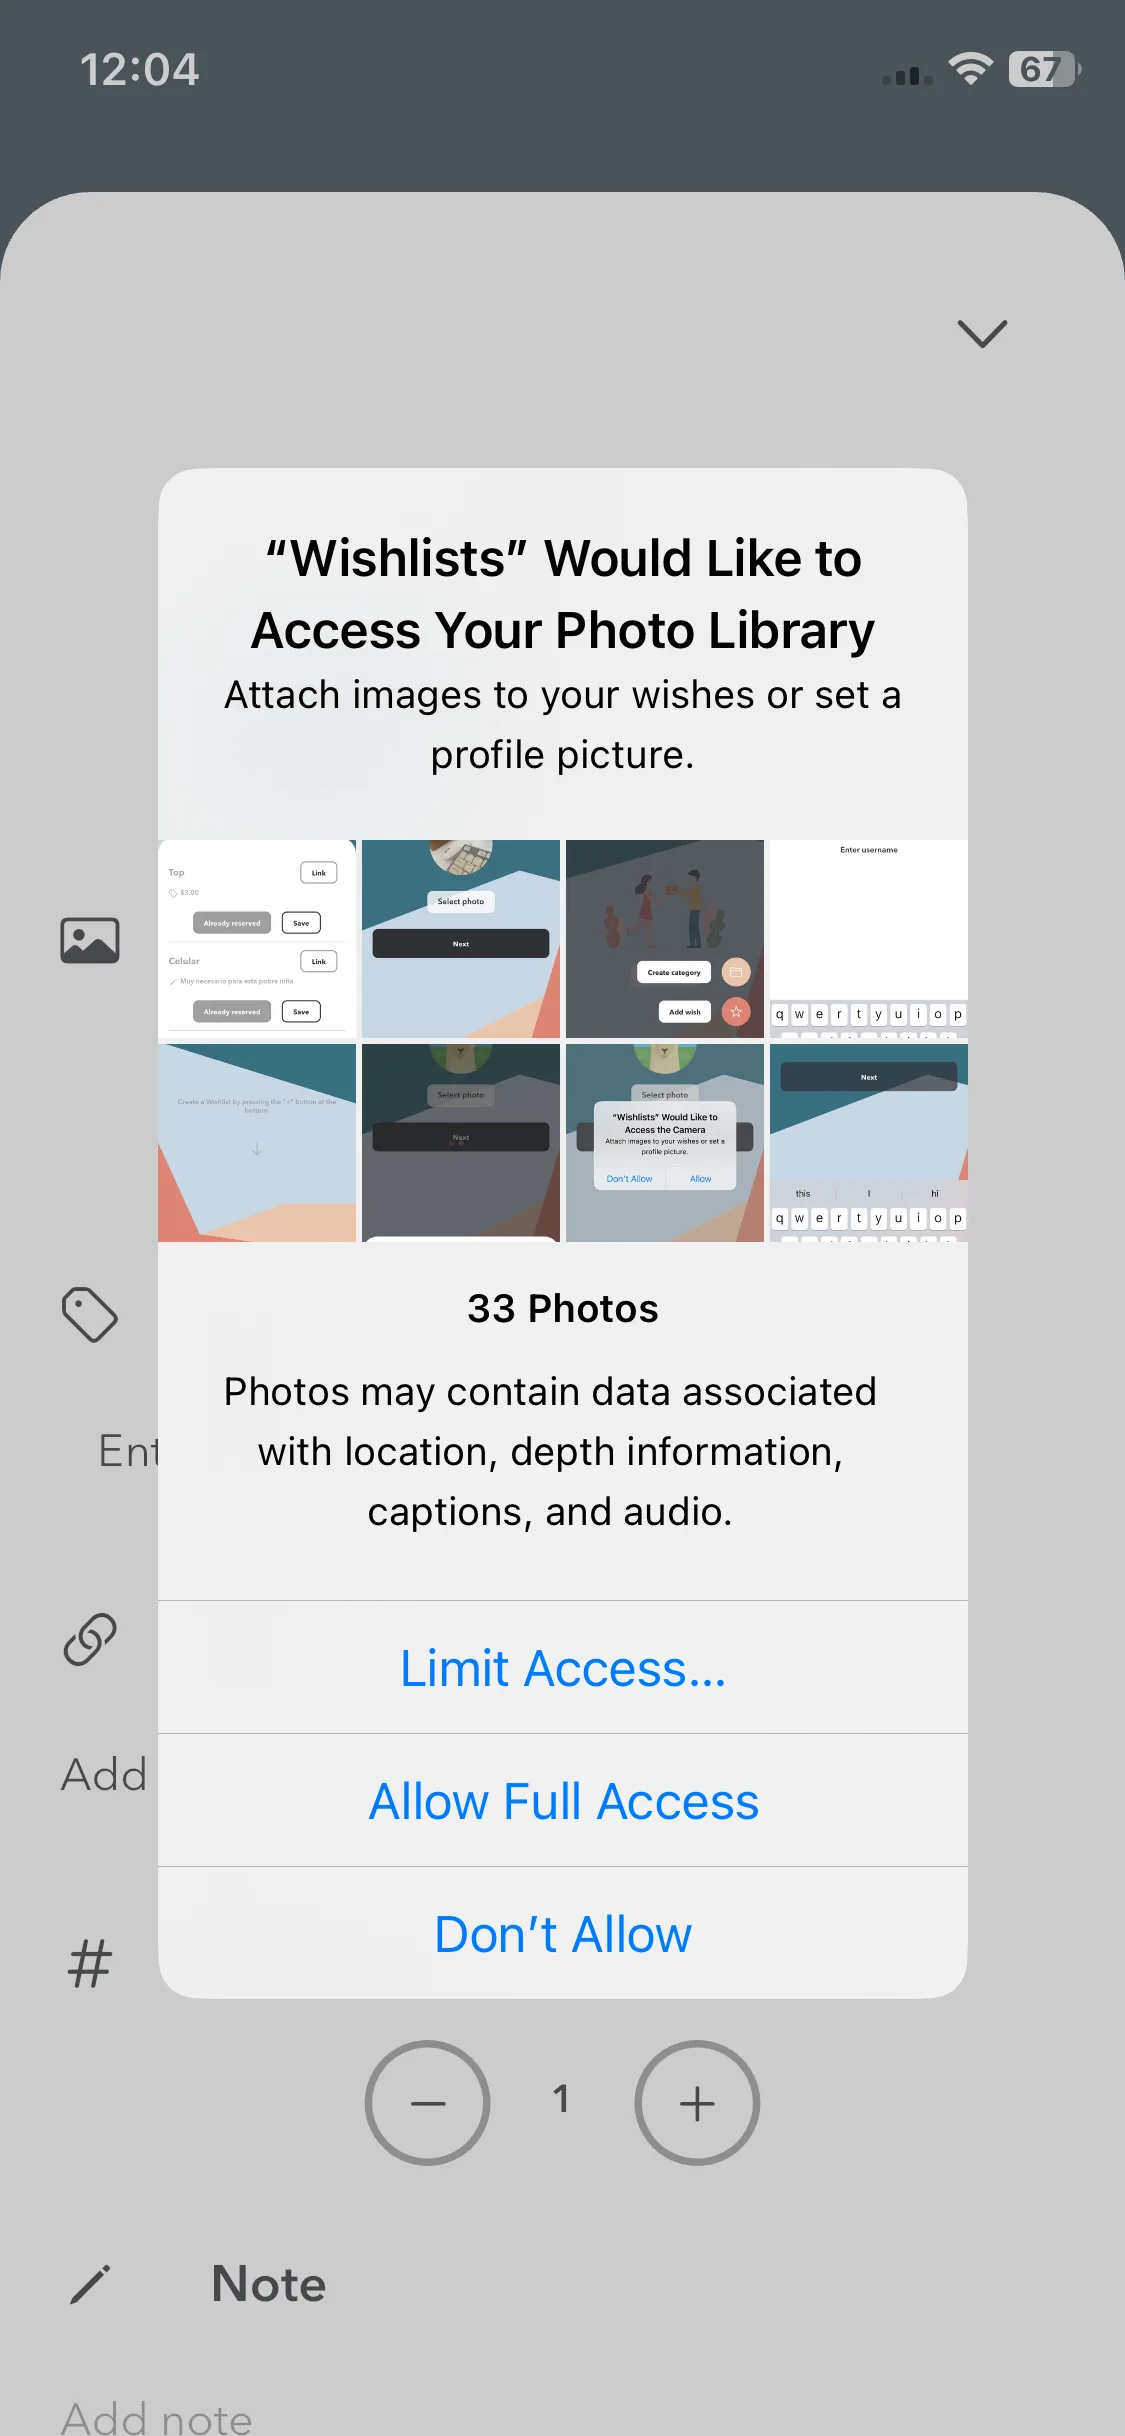Open thumbnail showing Already reserved wish list
The height and width of the screenshot is (2436, 1125).
[257, 939]
